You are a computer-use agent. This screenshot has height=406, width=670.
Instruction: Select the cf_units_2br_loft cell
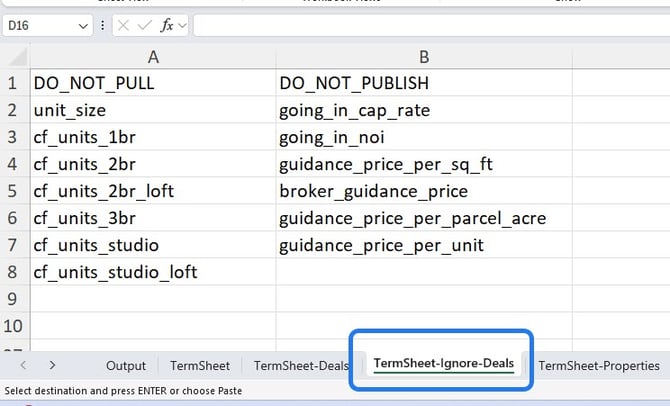point(153,191)
